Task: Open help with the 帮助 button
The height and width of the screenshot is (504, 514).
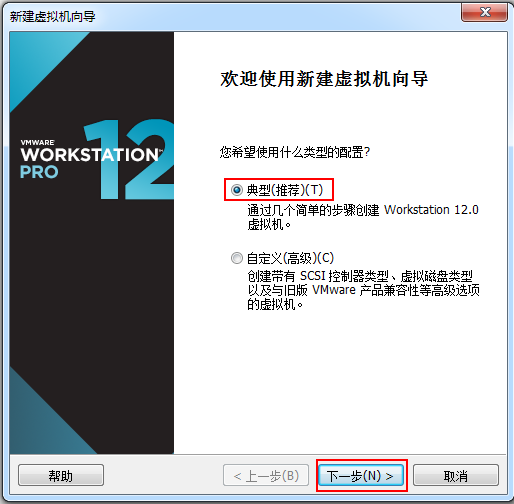Action: [61, 476]
